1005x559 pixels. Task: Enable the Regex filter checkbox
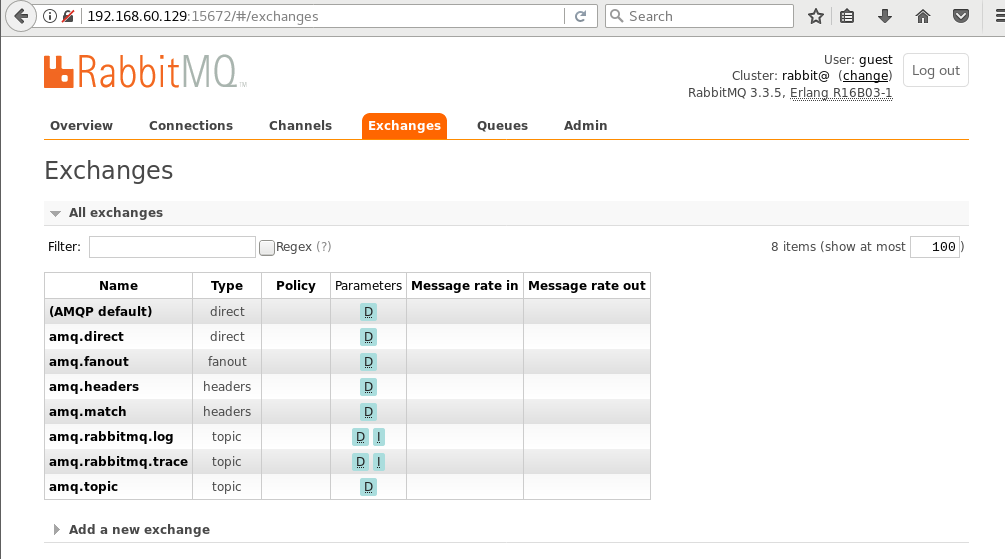pyautogui.click(x=267, y=247)
